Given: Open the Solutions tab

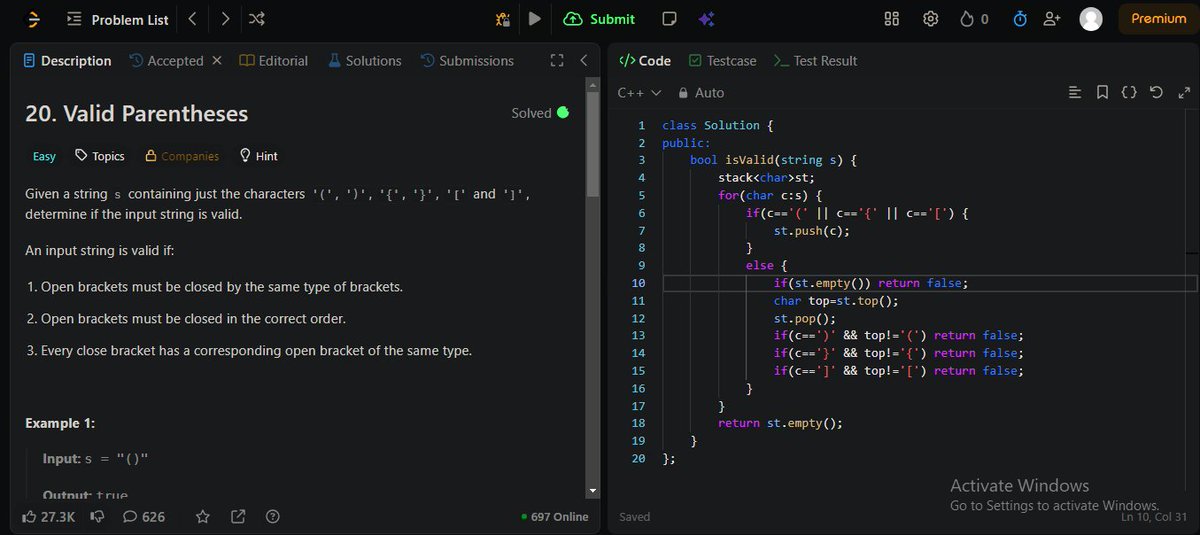Looking at the screenshot, I should (x=365, y=61).
